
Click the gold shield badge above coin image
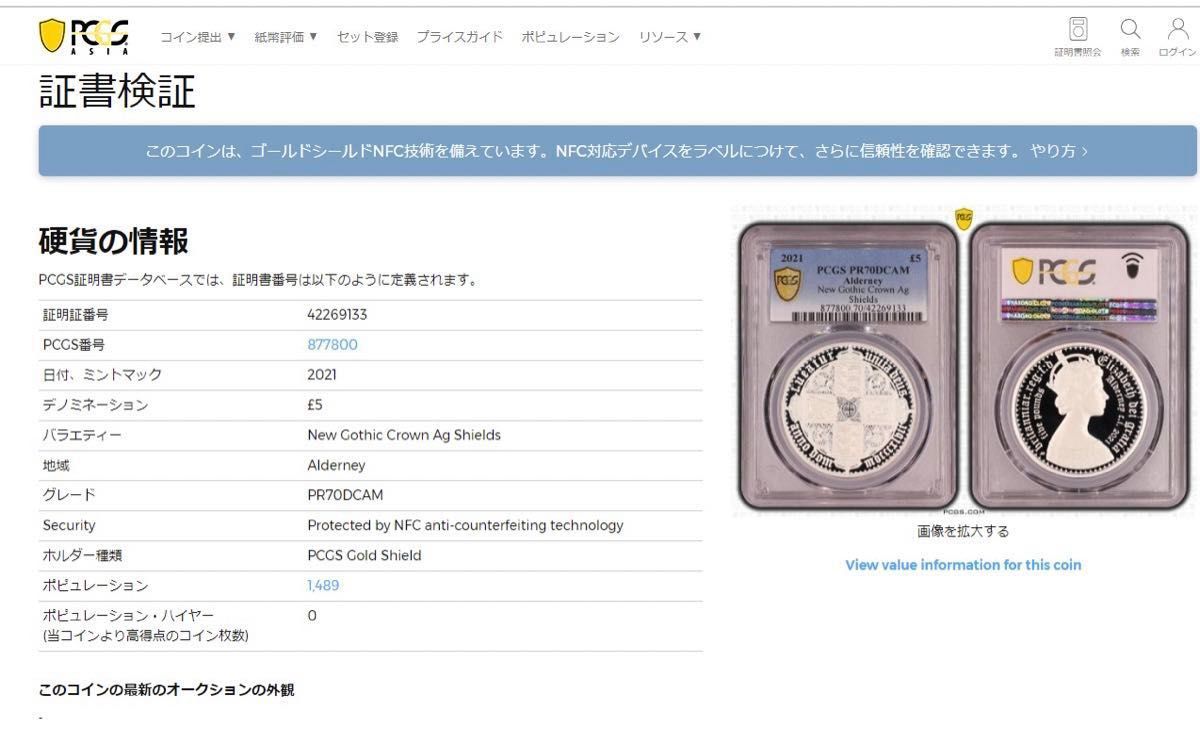pos(964,218)
